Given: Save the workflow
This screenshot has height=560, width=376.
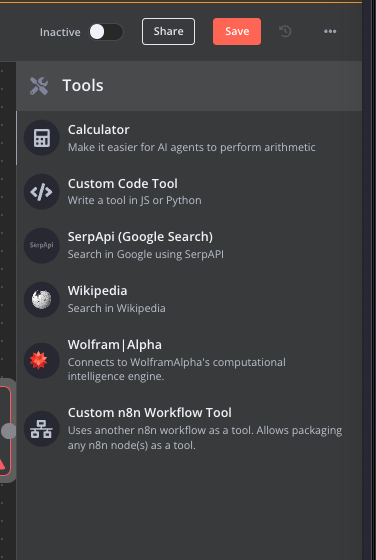Looking at the screenshot, I should pyautogui.click(x=237, y=31).
